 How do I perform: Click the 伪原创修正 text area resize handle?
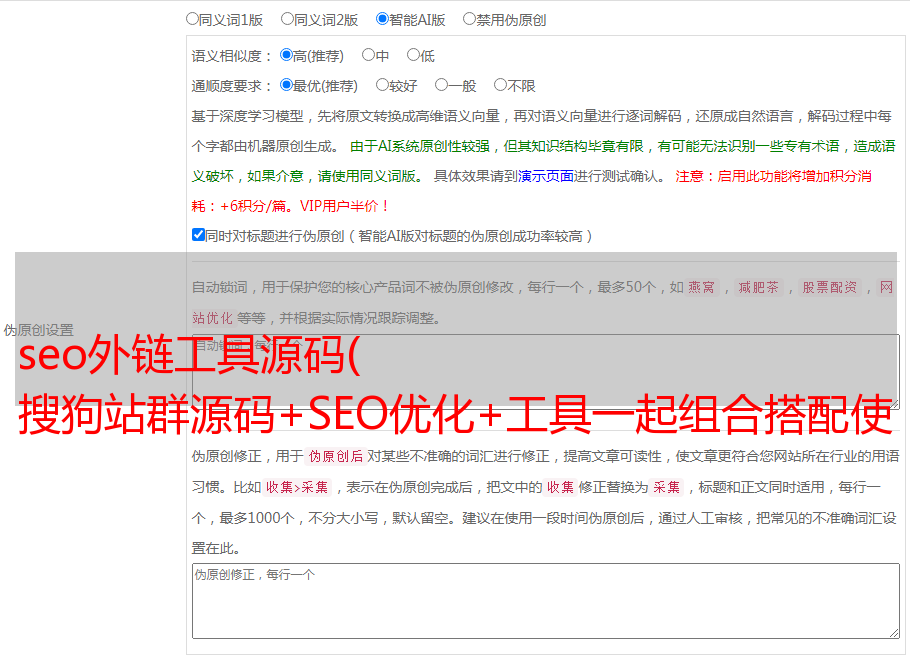[x=894, y=634]
